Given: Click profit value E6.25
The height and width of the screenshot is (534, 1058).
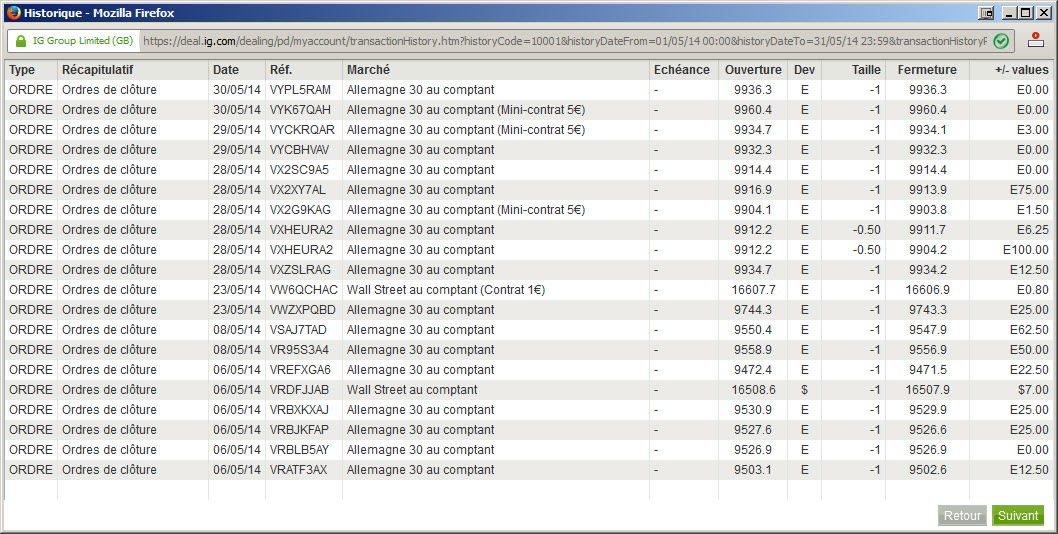Looking at the screenshot, I should click(1033, 230).
